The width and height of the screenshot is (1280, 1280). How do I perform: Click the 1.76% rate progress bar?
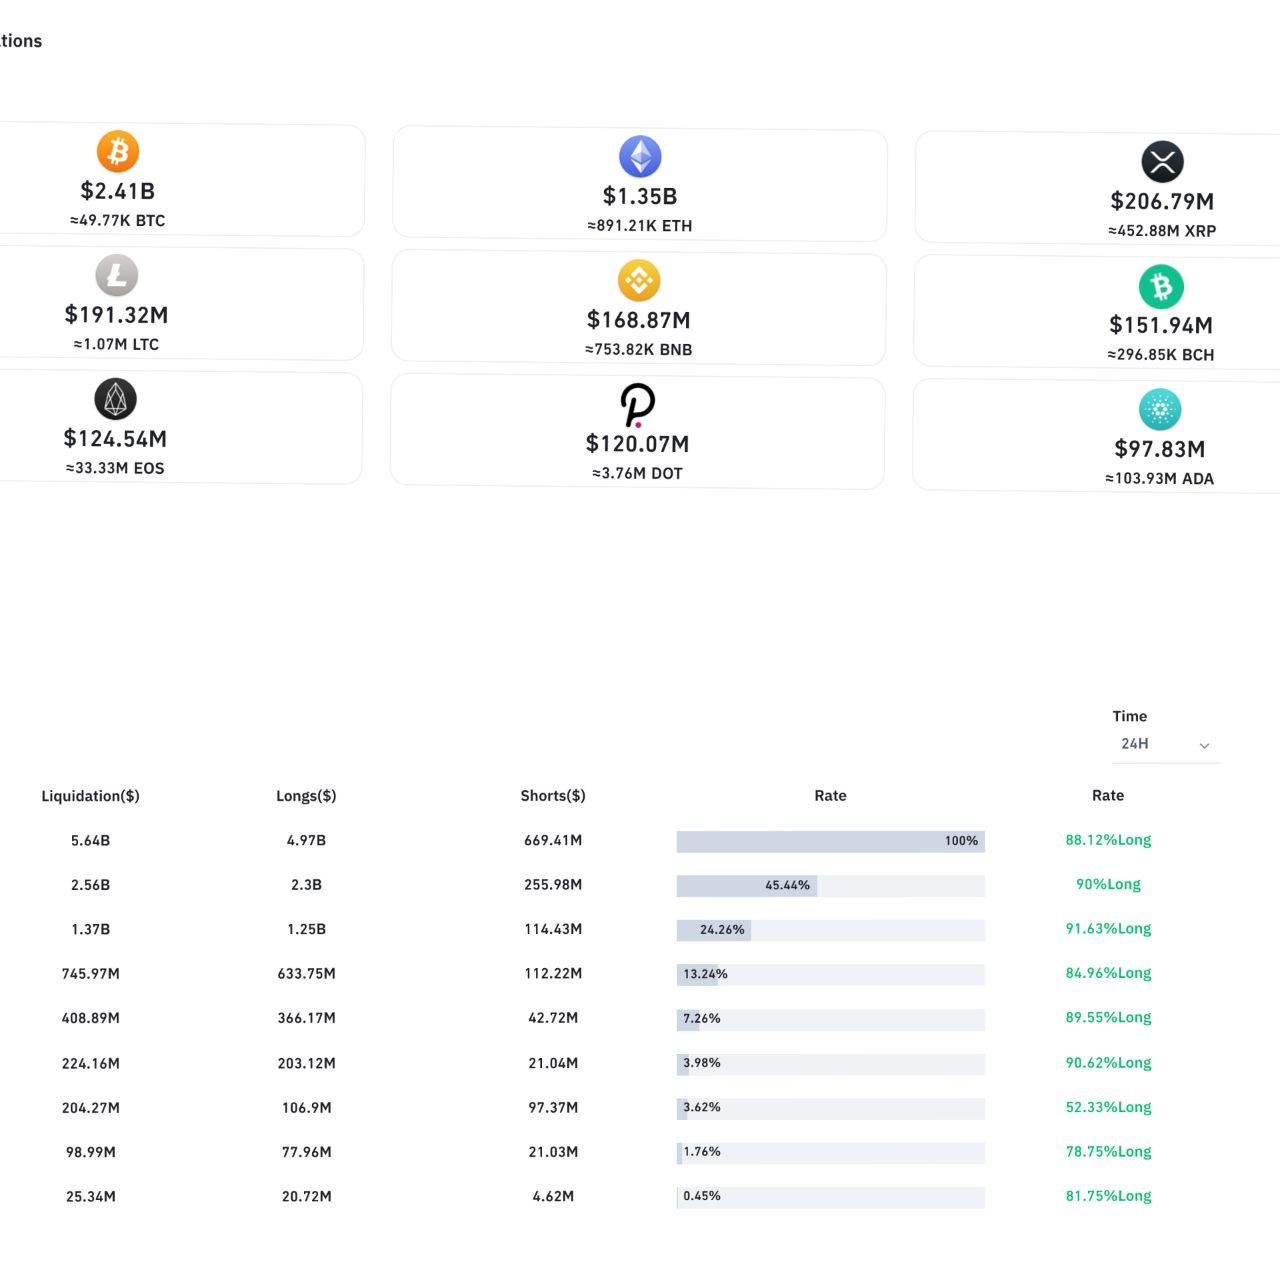pos(831,1152)
